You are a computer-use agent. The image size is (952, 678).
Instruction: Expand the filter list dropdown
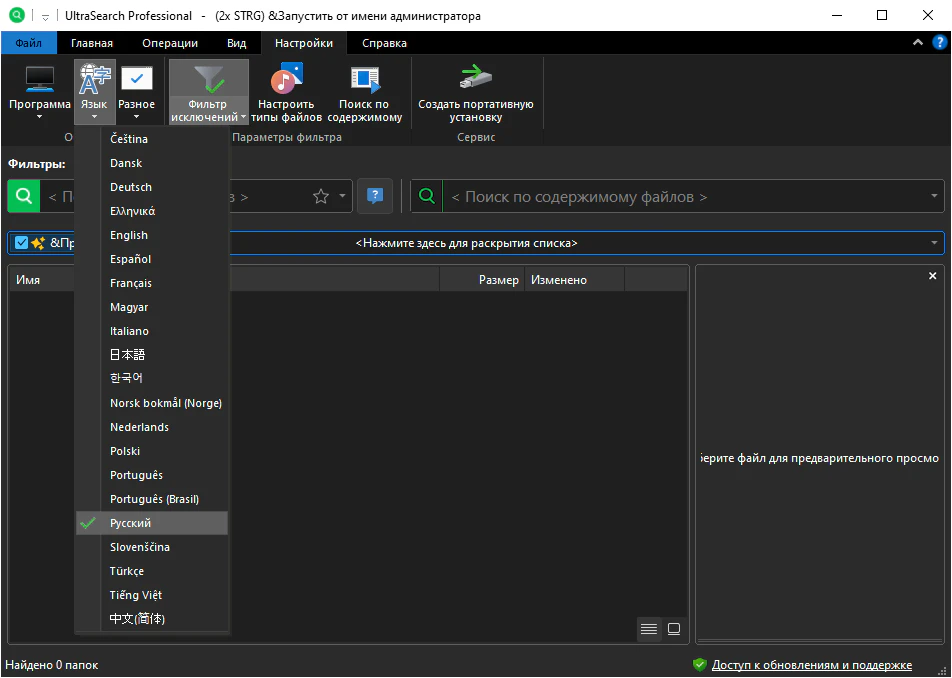pos(934,243)
